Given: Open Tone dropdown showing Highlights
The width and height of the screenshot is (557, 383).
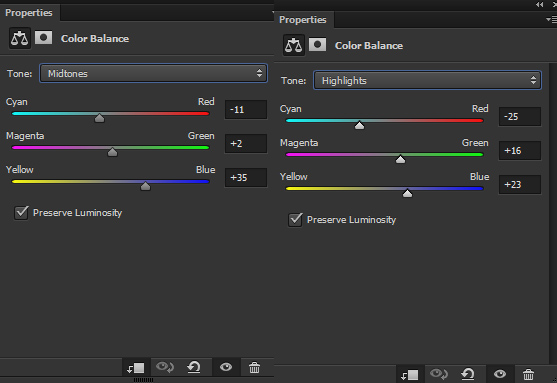Looking at the screenshot, I should coord(427,80).
